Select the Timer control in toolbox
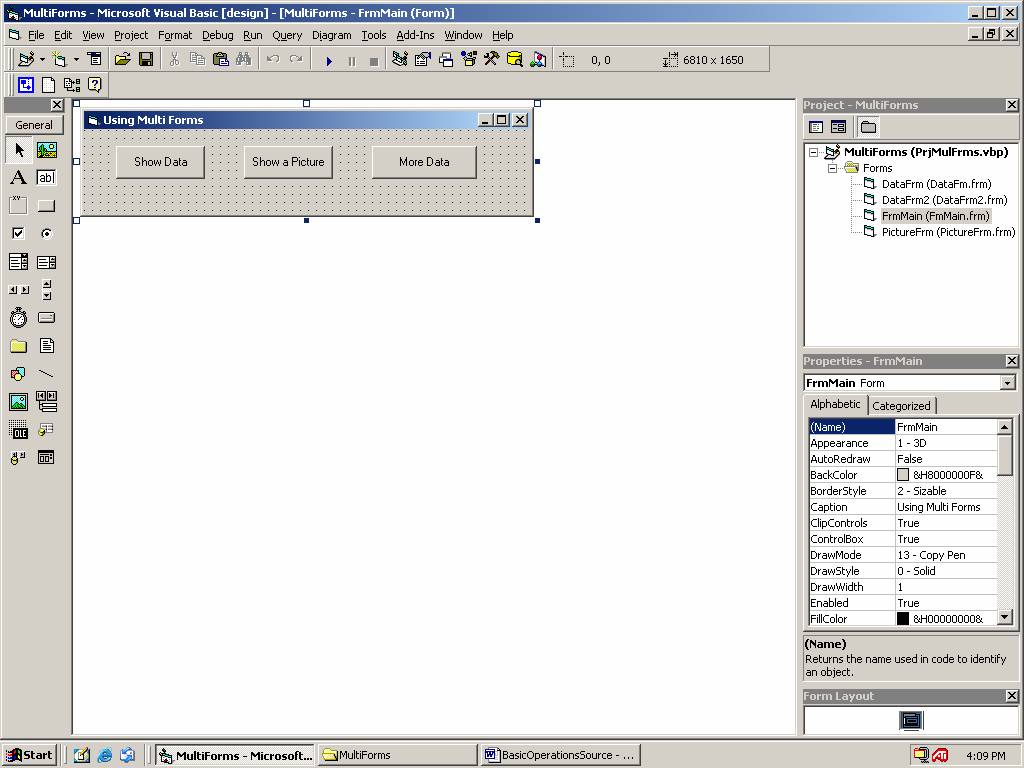Screen dimensions: 1024x768 click(18, 318)
